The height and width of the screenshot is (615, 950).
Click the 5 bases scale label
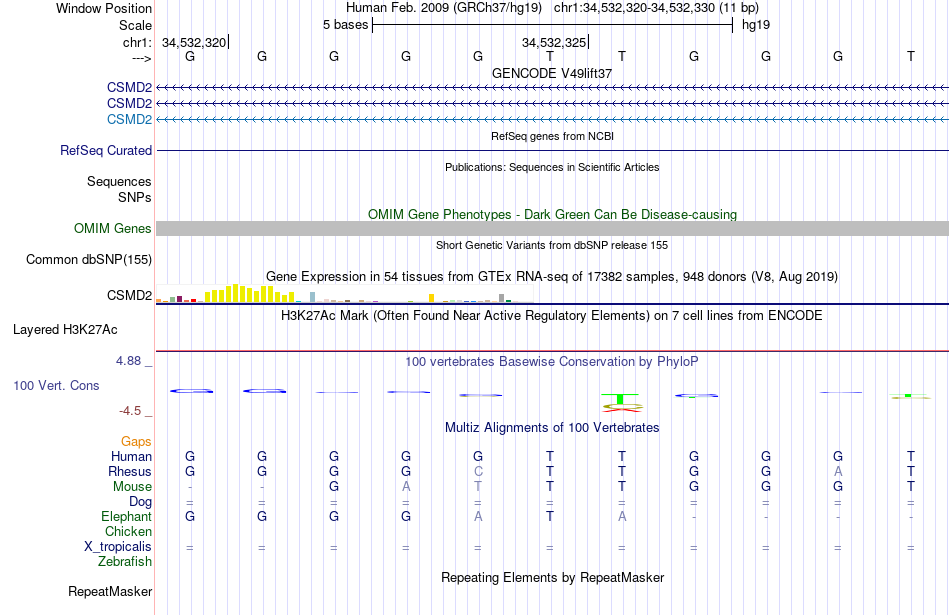click(x=345, y=25)
